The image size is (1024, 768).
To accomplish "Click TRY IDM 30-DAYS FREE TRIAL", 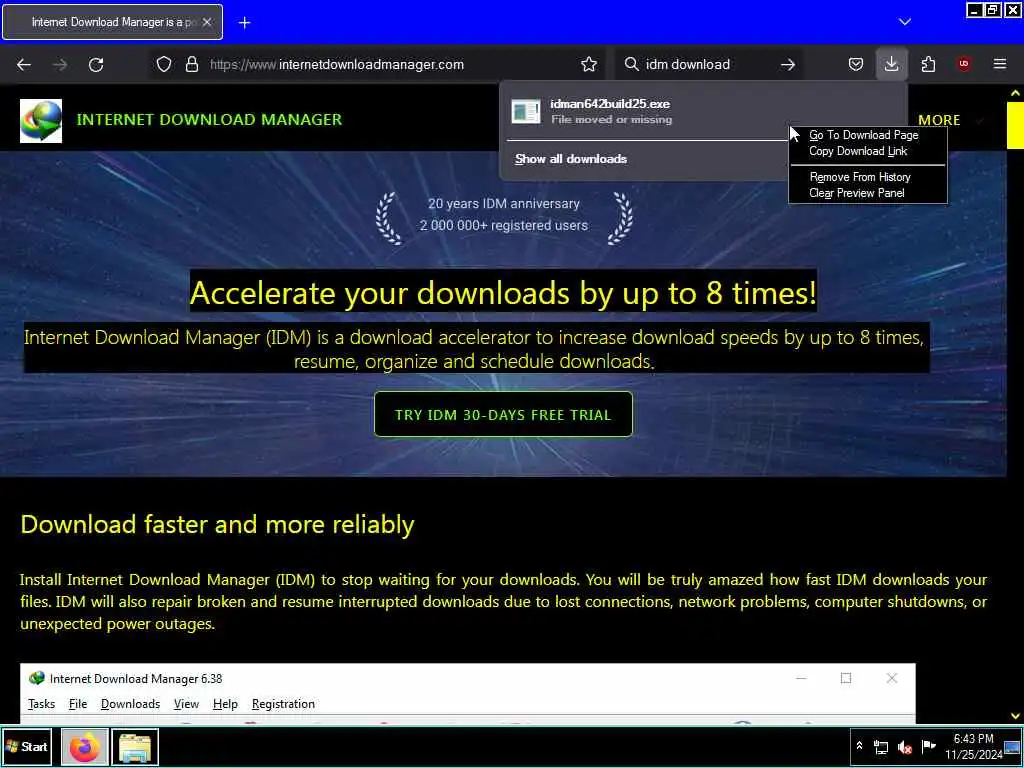I will (504, 414).
